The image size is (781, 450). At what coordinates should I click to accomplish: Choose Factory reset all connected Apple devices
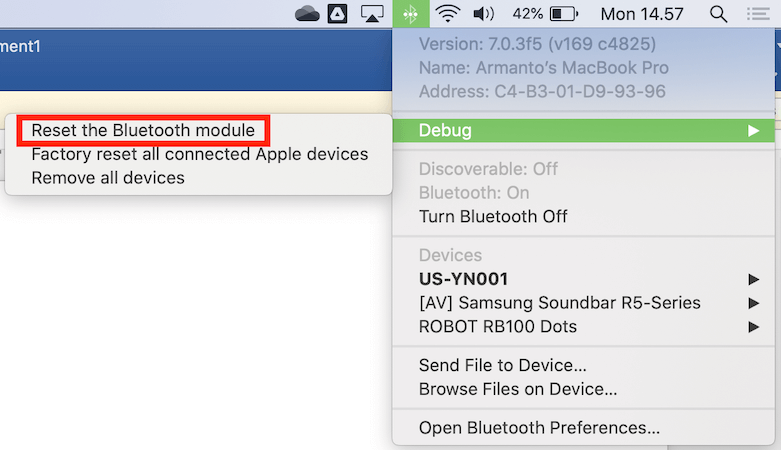tap(199, 154)
